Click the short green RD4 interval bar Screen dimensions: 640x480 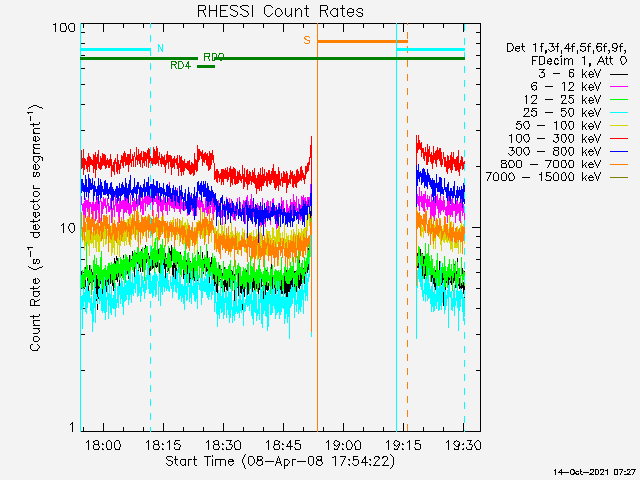(x=206, y=67)
